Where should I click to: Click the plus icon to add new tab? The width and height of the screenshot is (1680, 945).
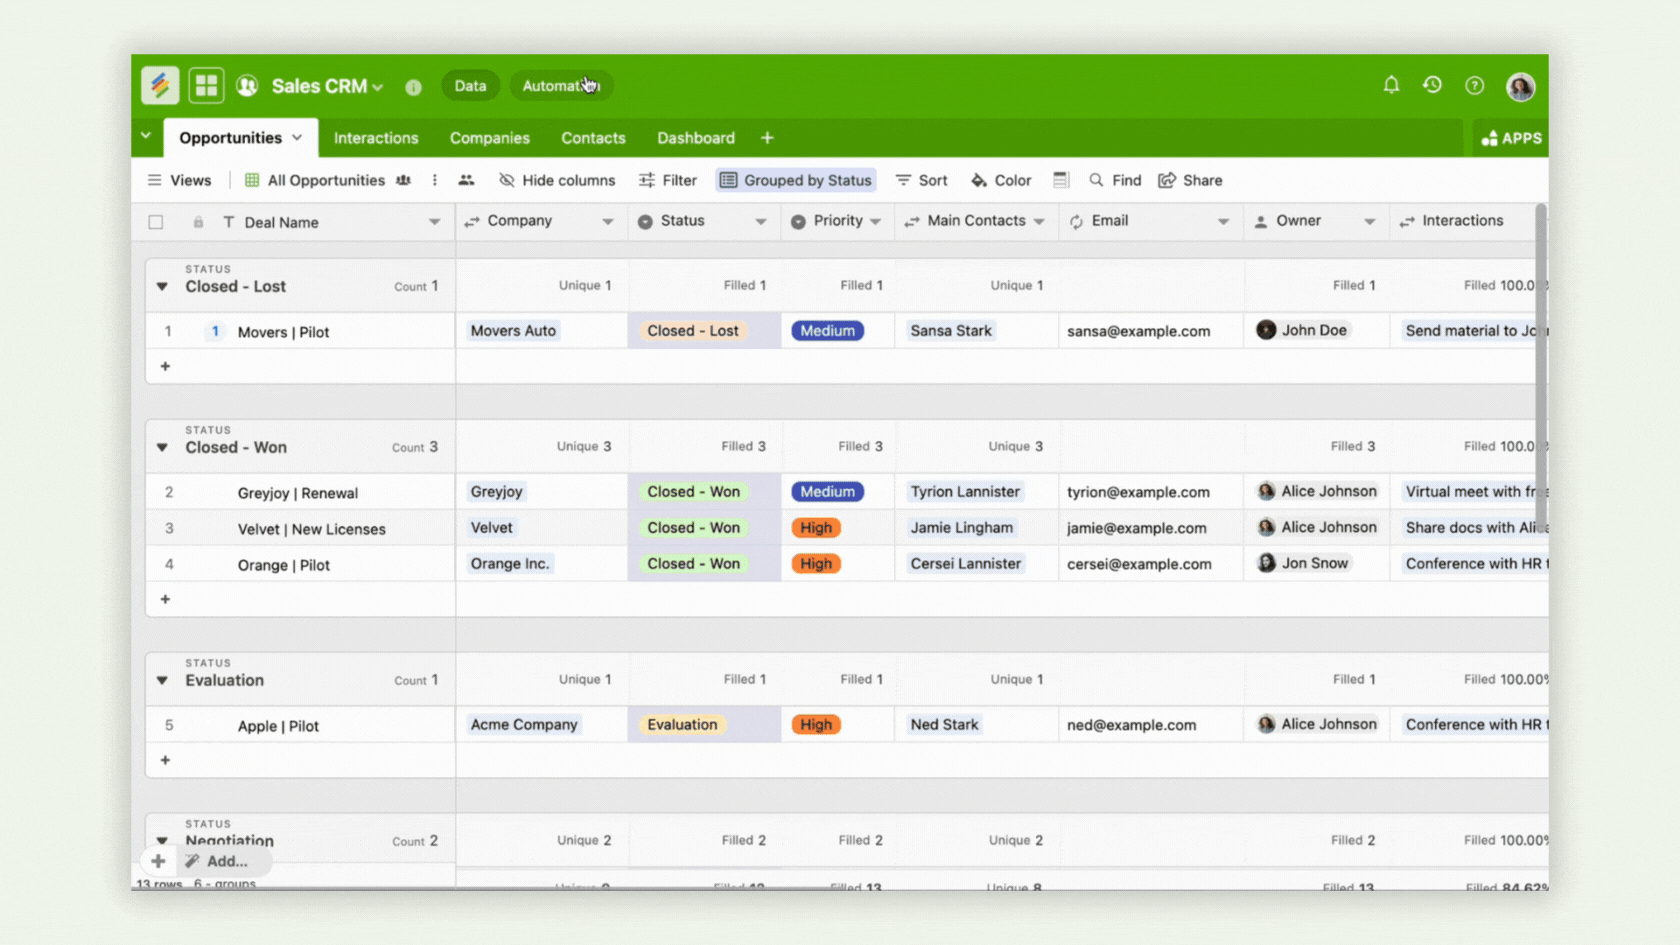click(x=767, y=138)
